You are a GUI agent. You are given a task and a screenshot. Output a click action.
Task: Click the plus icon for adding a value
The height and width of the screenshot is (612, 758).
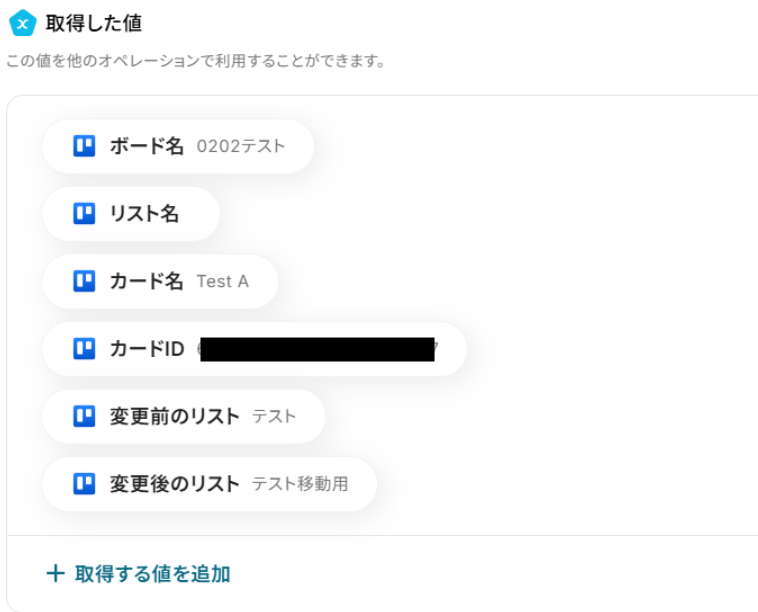click(55, 573)
